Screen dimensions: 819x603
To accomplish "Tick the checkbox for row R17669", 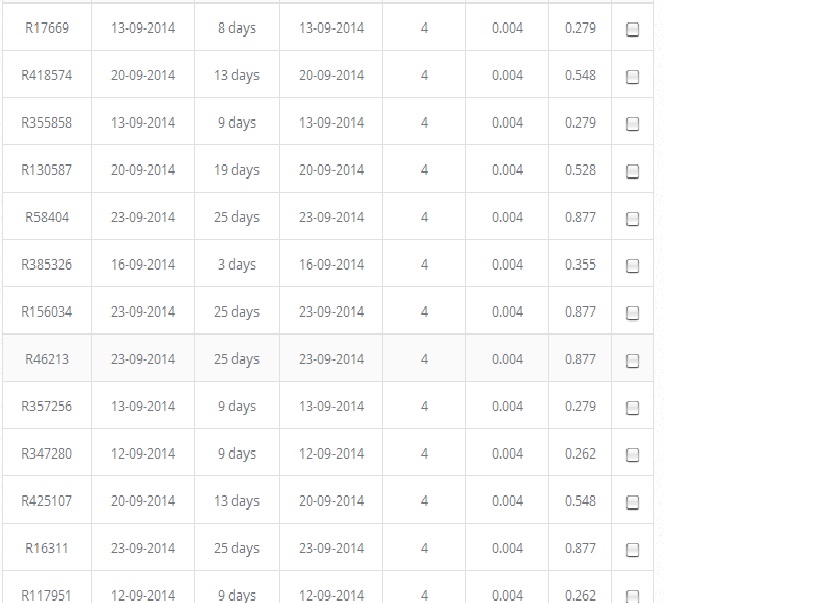I will 632,30.
